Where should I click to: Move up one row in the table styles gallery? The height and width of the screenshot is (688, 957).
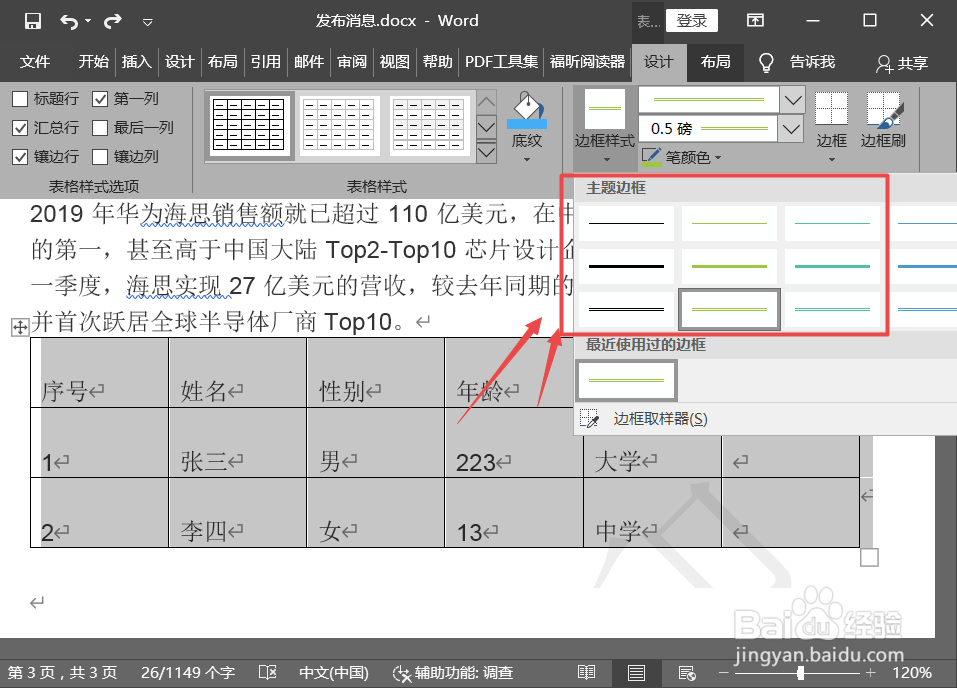(486, 102)
